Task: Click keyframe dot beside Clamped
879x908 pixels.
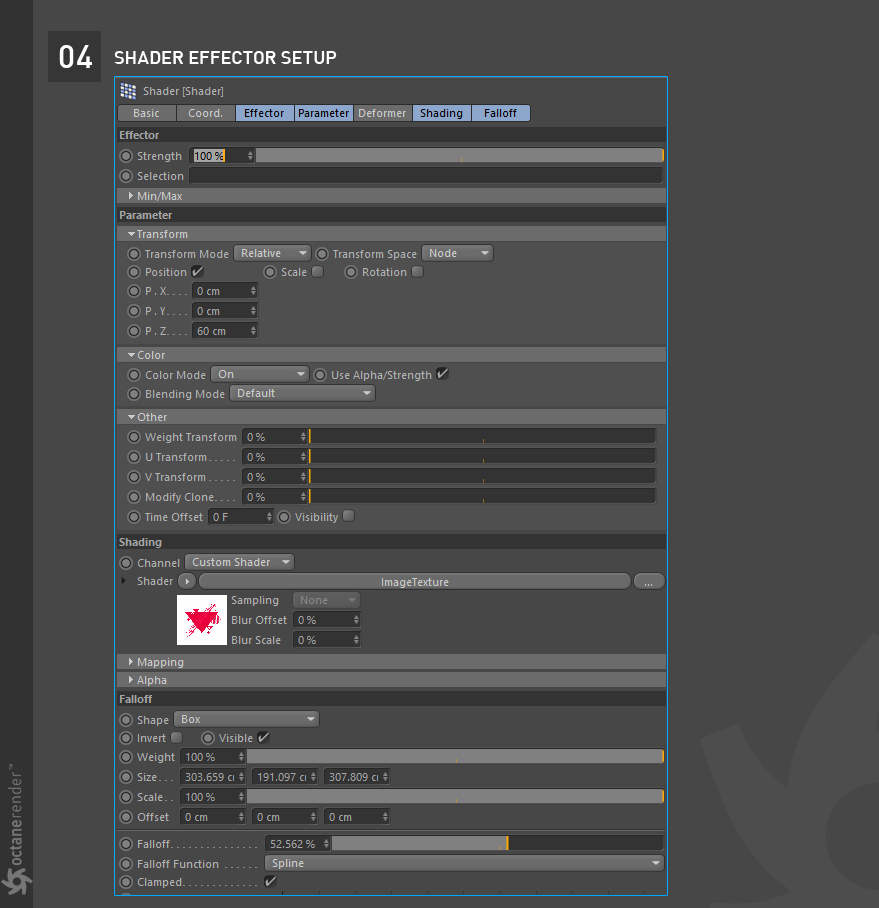Action: pos(126,882)
